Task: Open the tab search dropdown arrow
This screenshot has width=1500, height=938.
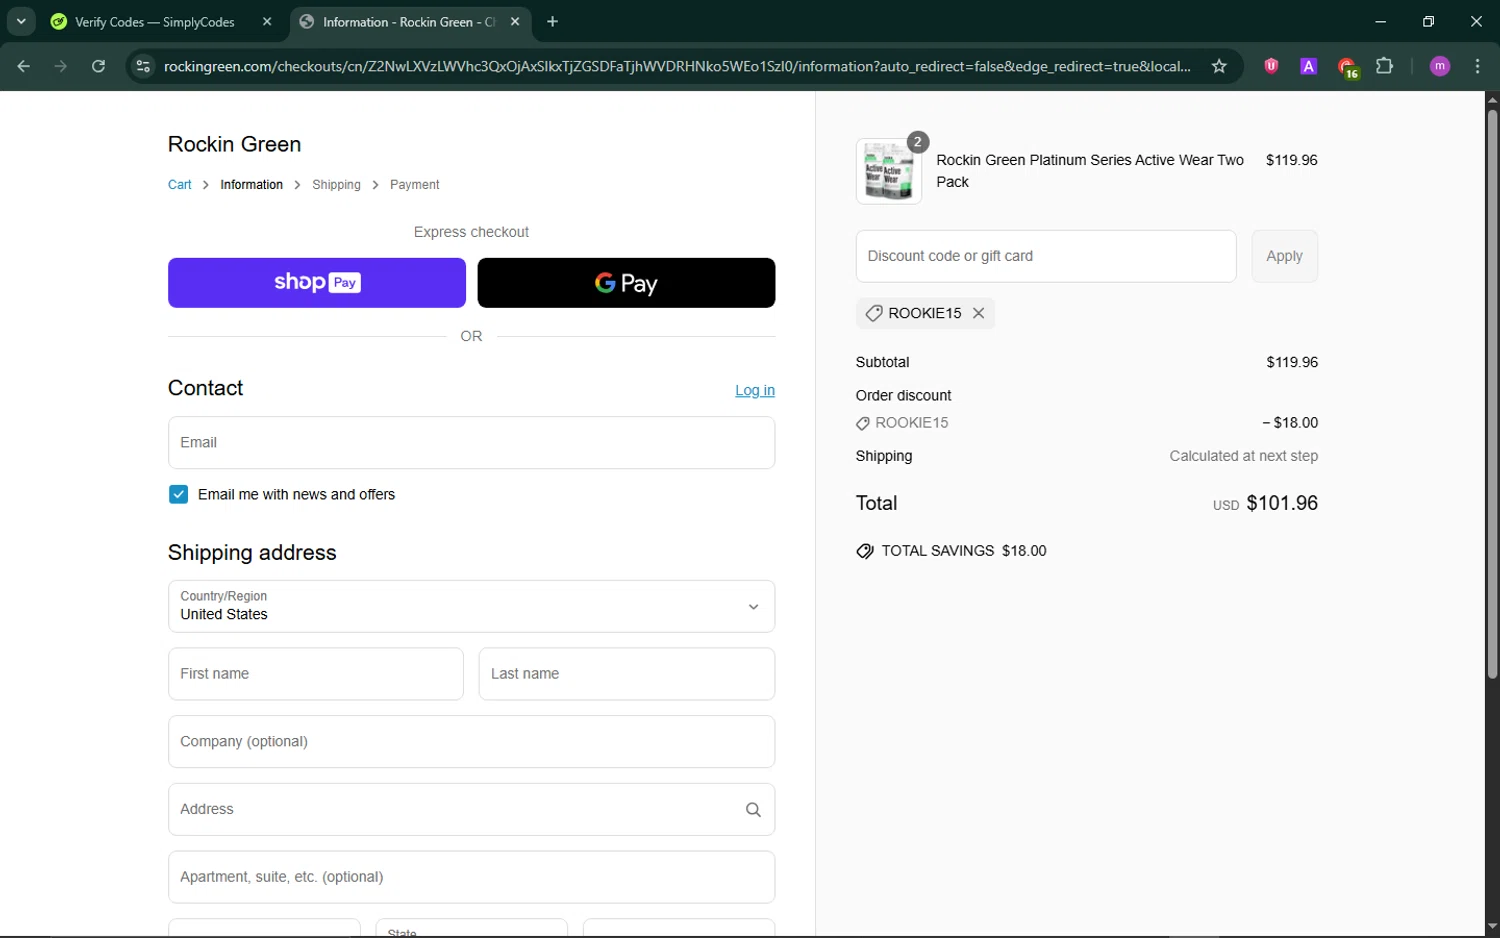Action: tap(21, 21)
